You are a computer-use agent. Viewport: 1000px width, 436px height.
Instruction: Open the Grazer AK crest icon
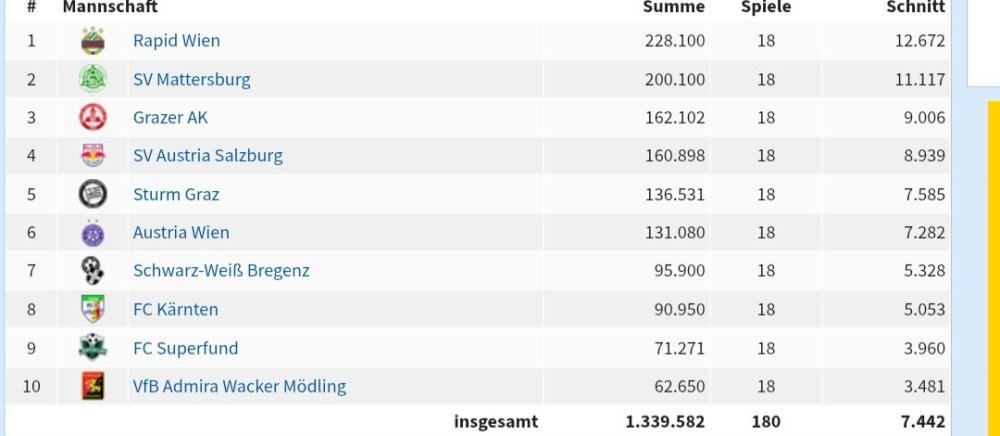click(93, 117)
